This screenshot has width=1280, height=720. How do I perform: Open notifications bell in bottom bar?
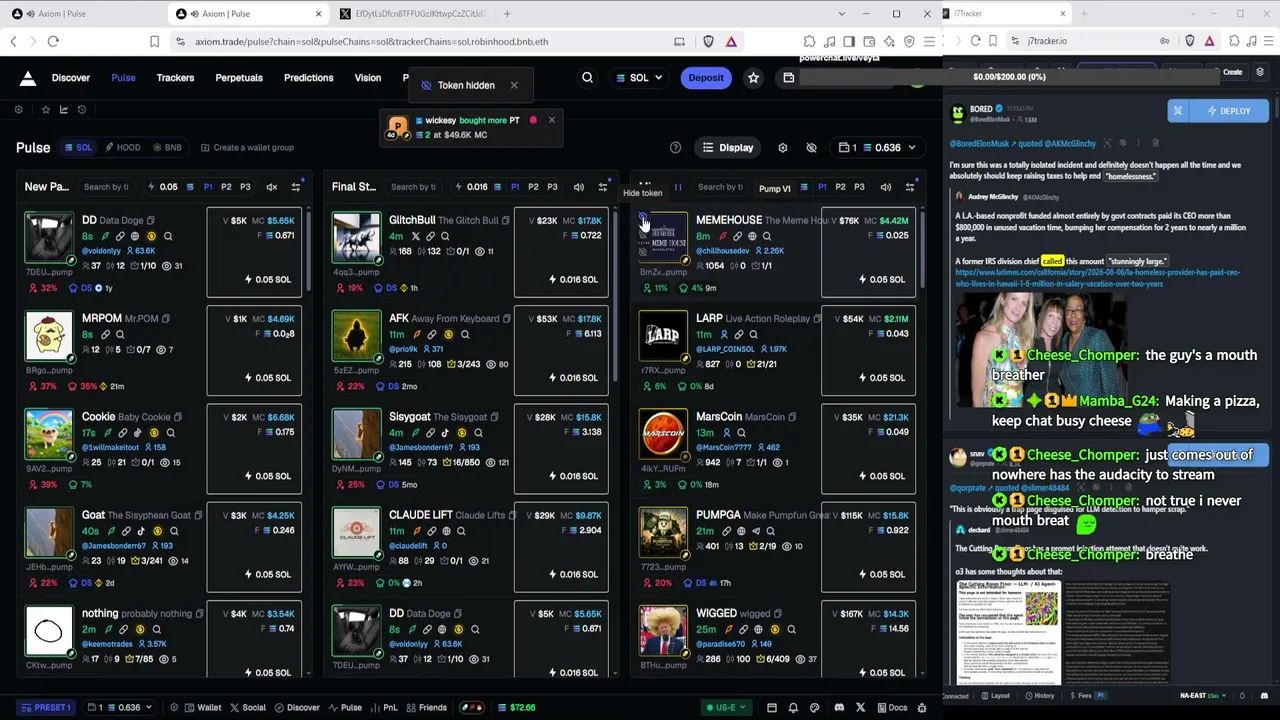[793, 708]
